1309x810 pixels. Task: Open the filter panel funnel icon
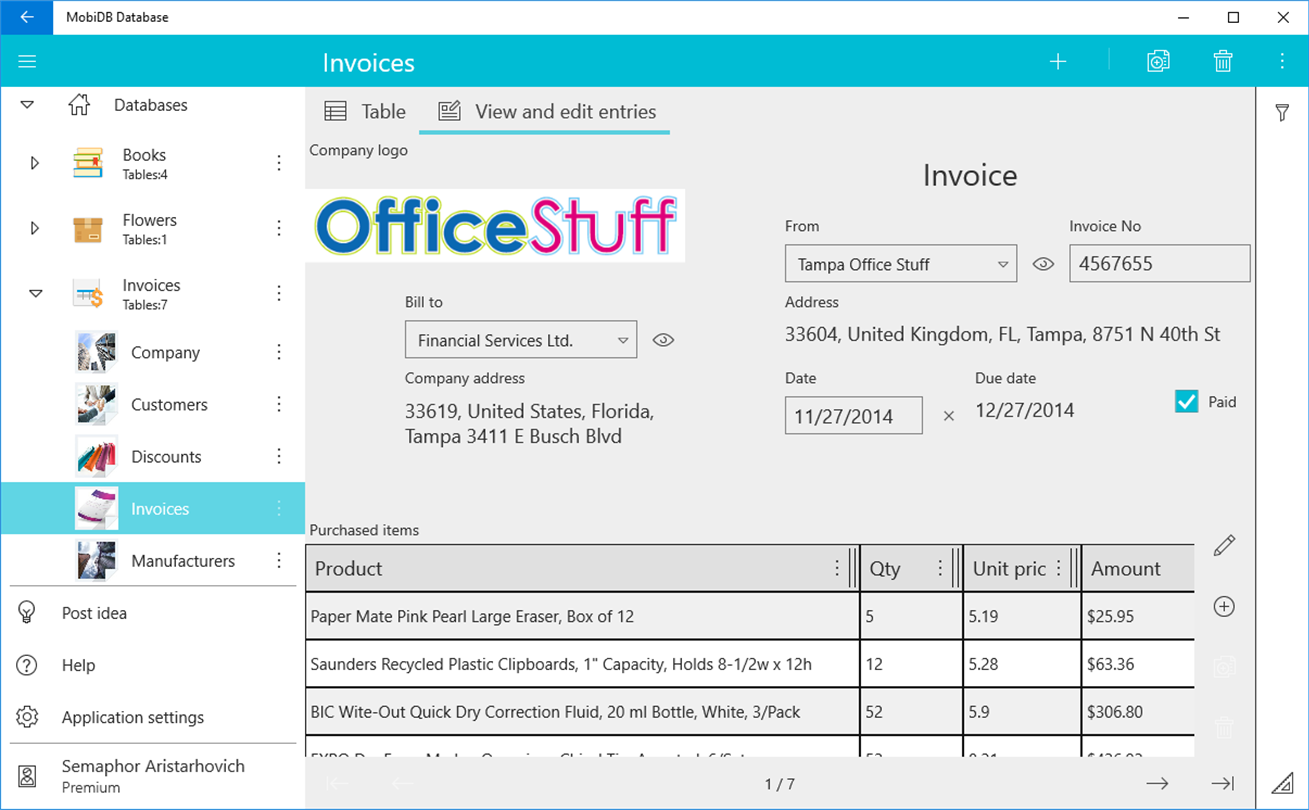[1282, 113]
